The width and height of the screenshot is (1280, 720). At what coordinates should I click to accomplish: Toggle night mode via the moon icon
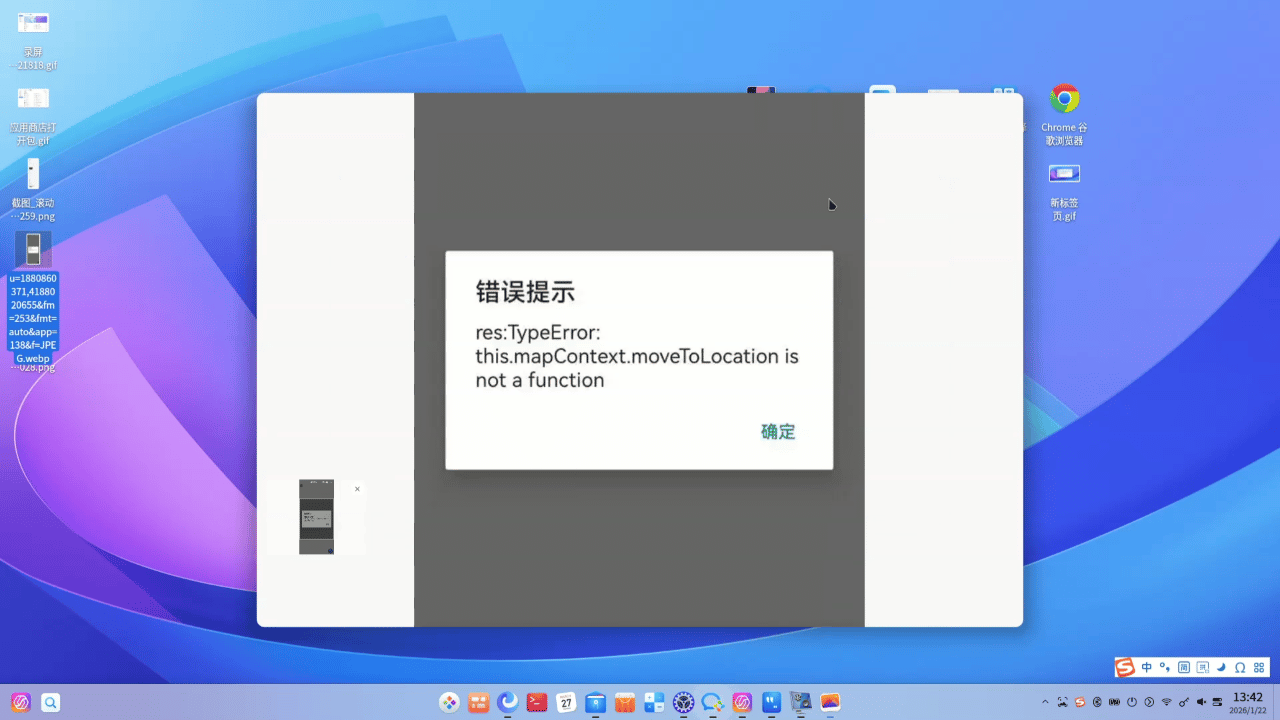(x=1221, y=667)
